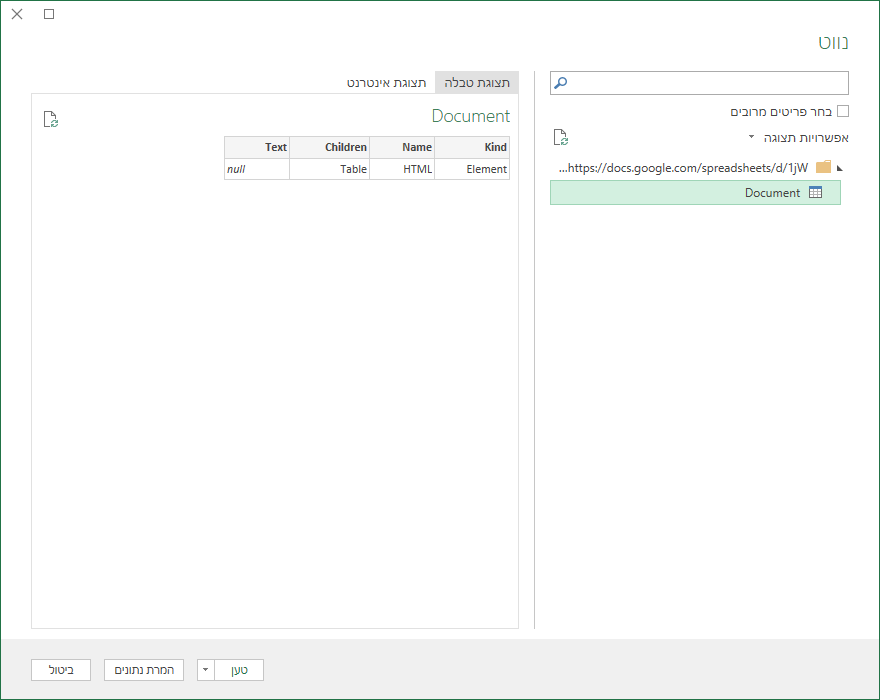This screenshot has height=700, width=880.
Task: Click the folder icon of docs.google.com source
Action: coord(823,167)
